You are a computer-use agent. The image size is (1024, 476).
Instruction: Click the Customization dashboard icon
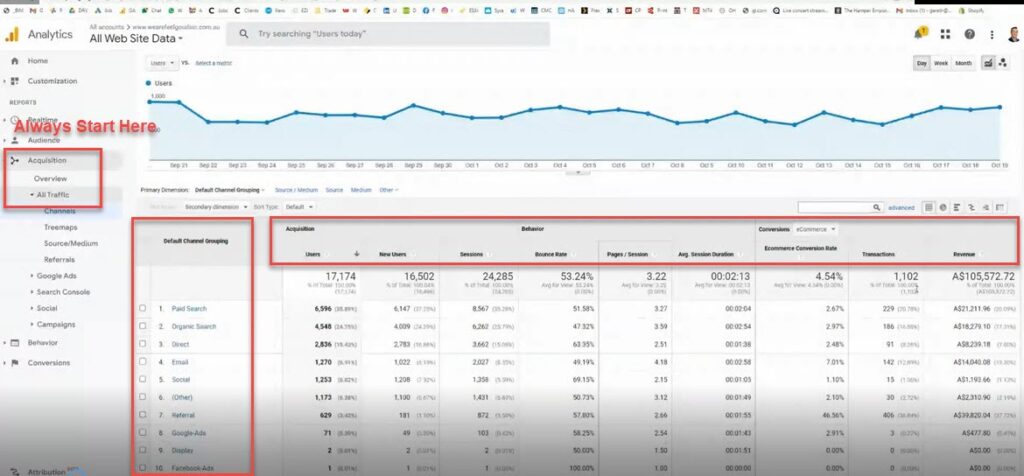point(15,81)
